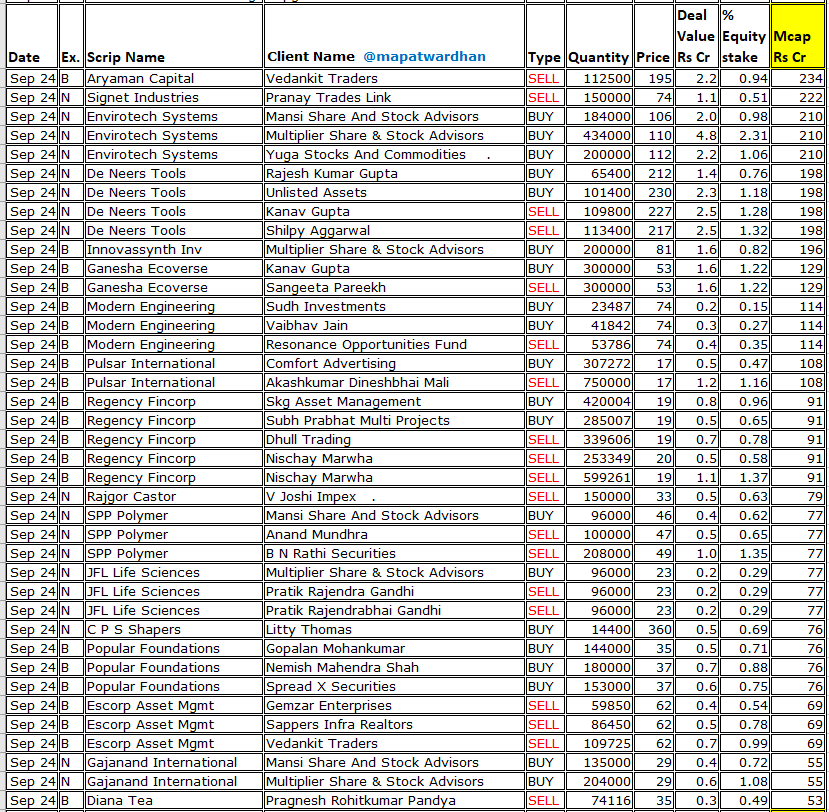Screen dimensions: 829x812
Task: Click the Date column header
Action: 31,36
